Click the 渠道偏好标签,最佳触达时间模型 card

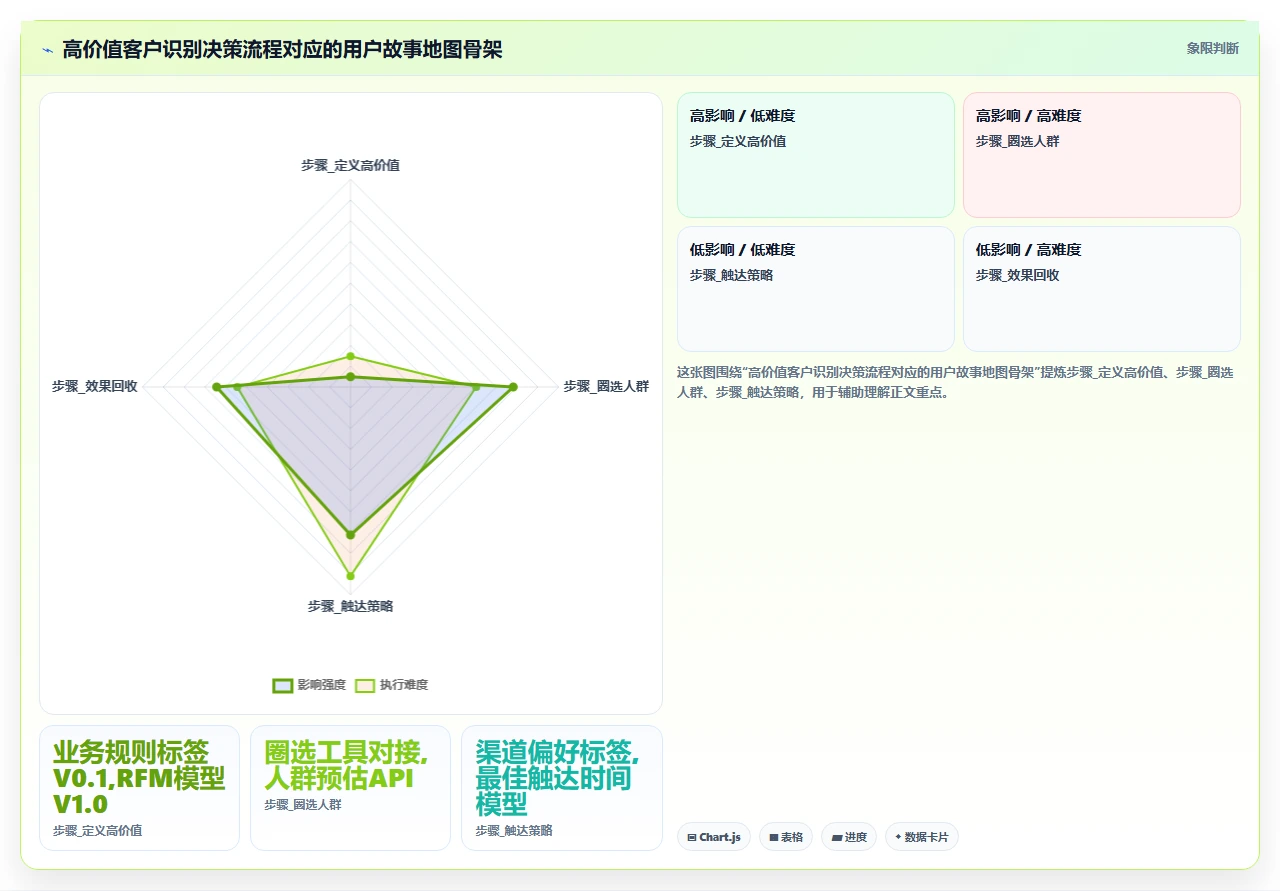coord(561,788)
